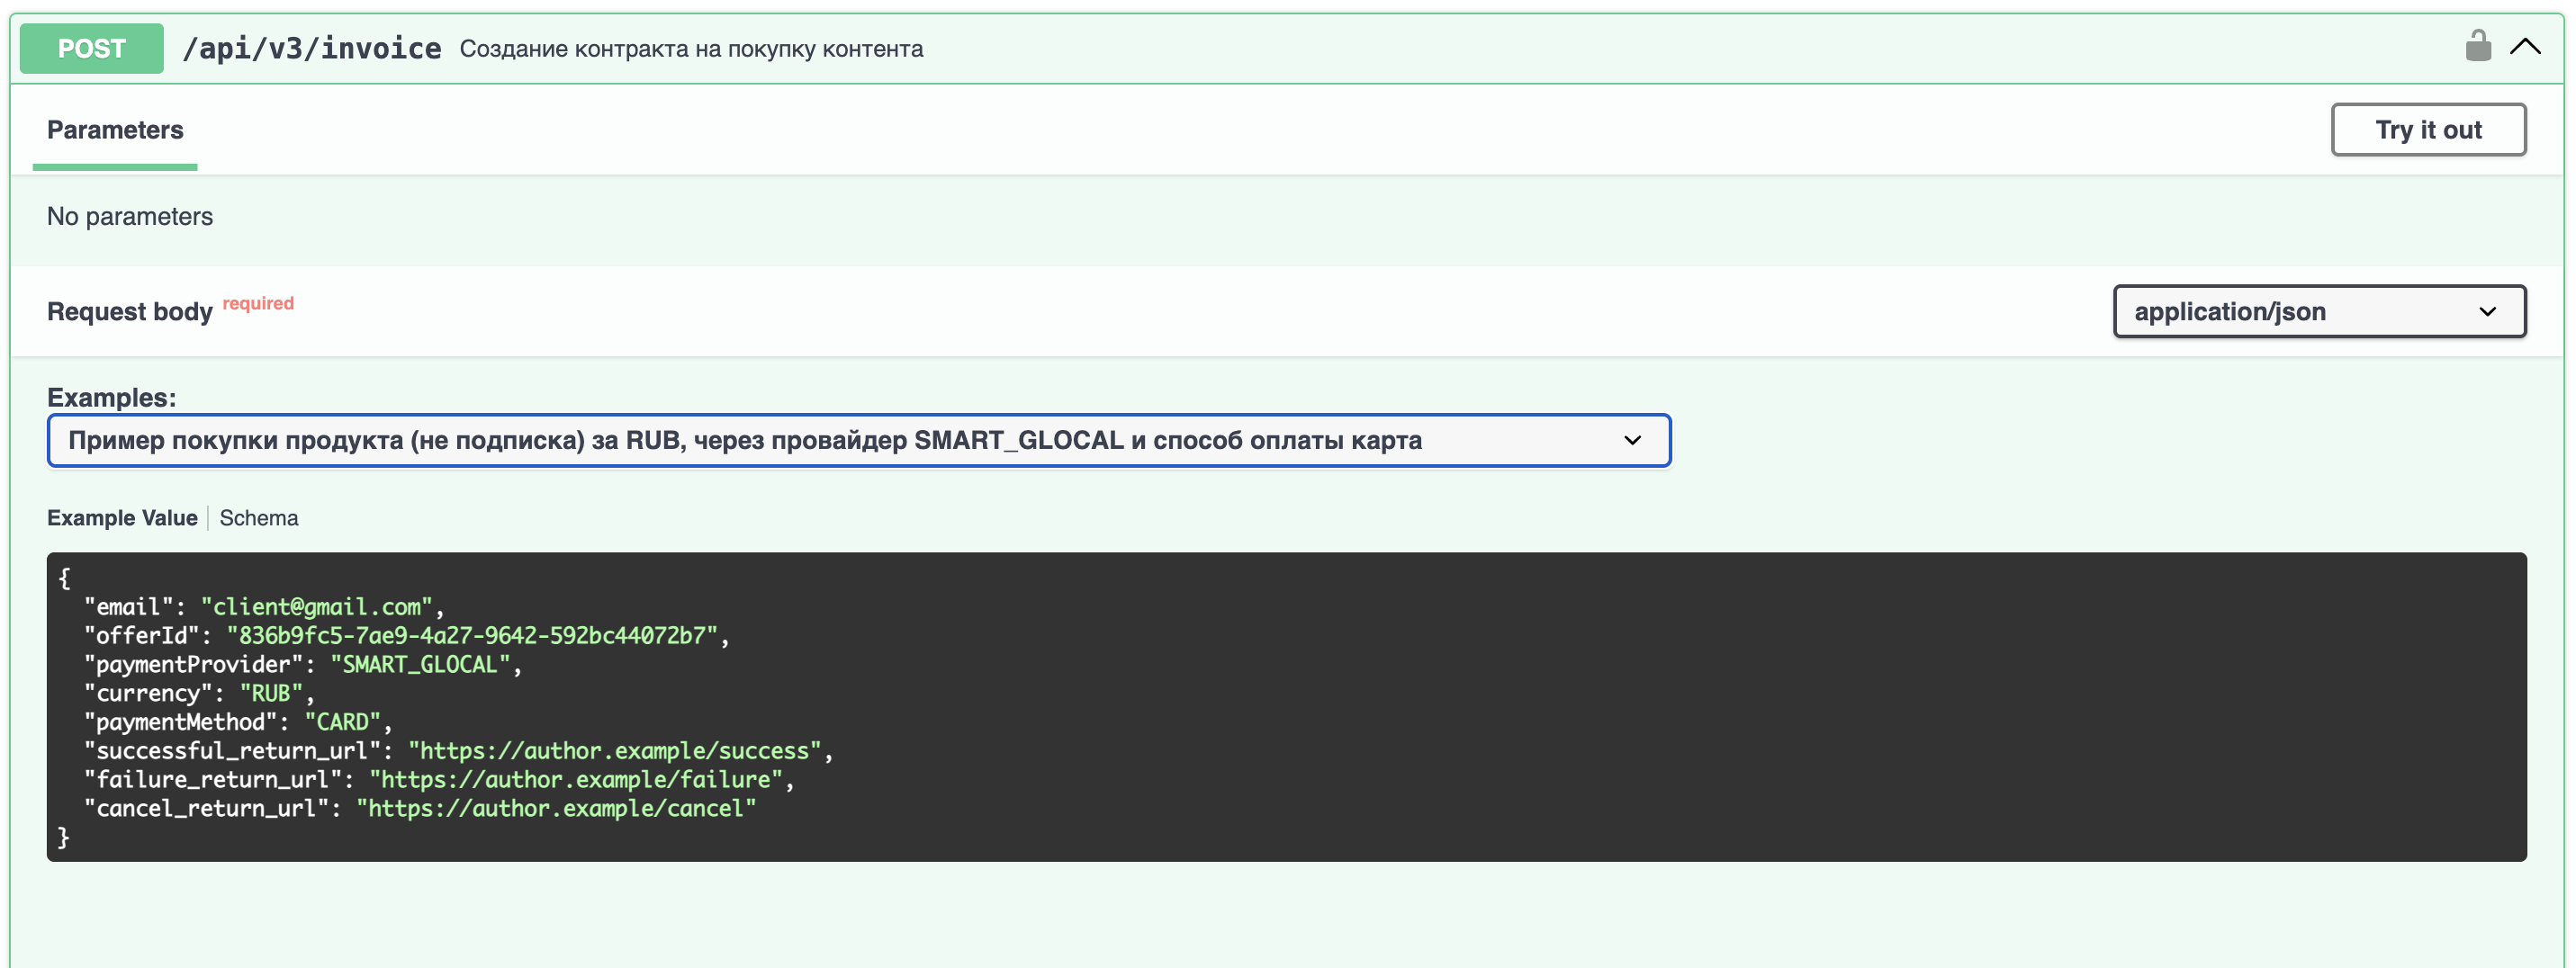Click the green POST method badge
The height and width of the screenshot is (968, 2576).
(x=92, y=48)
